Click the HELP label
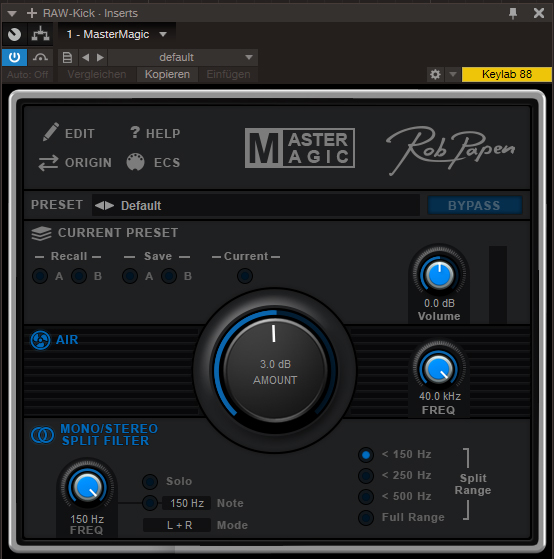 163,134
